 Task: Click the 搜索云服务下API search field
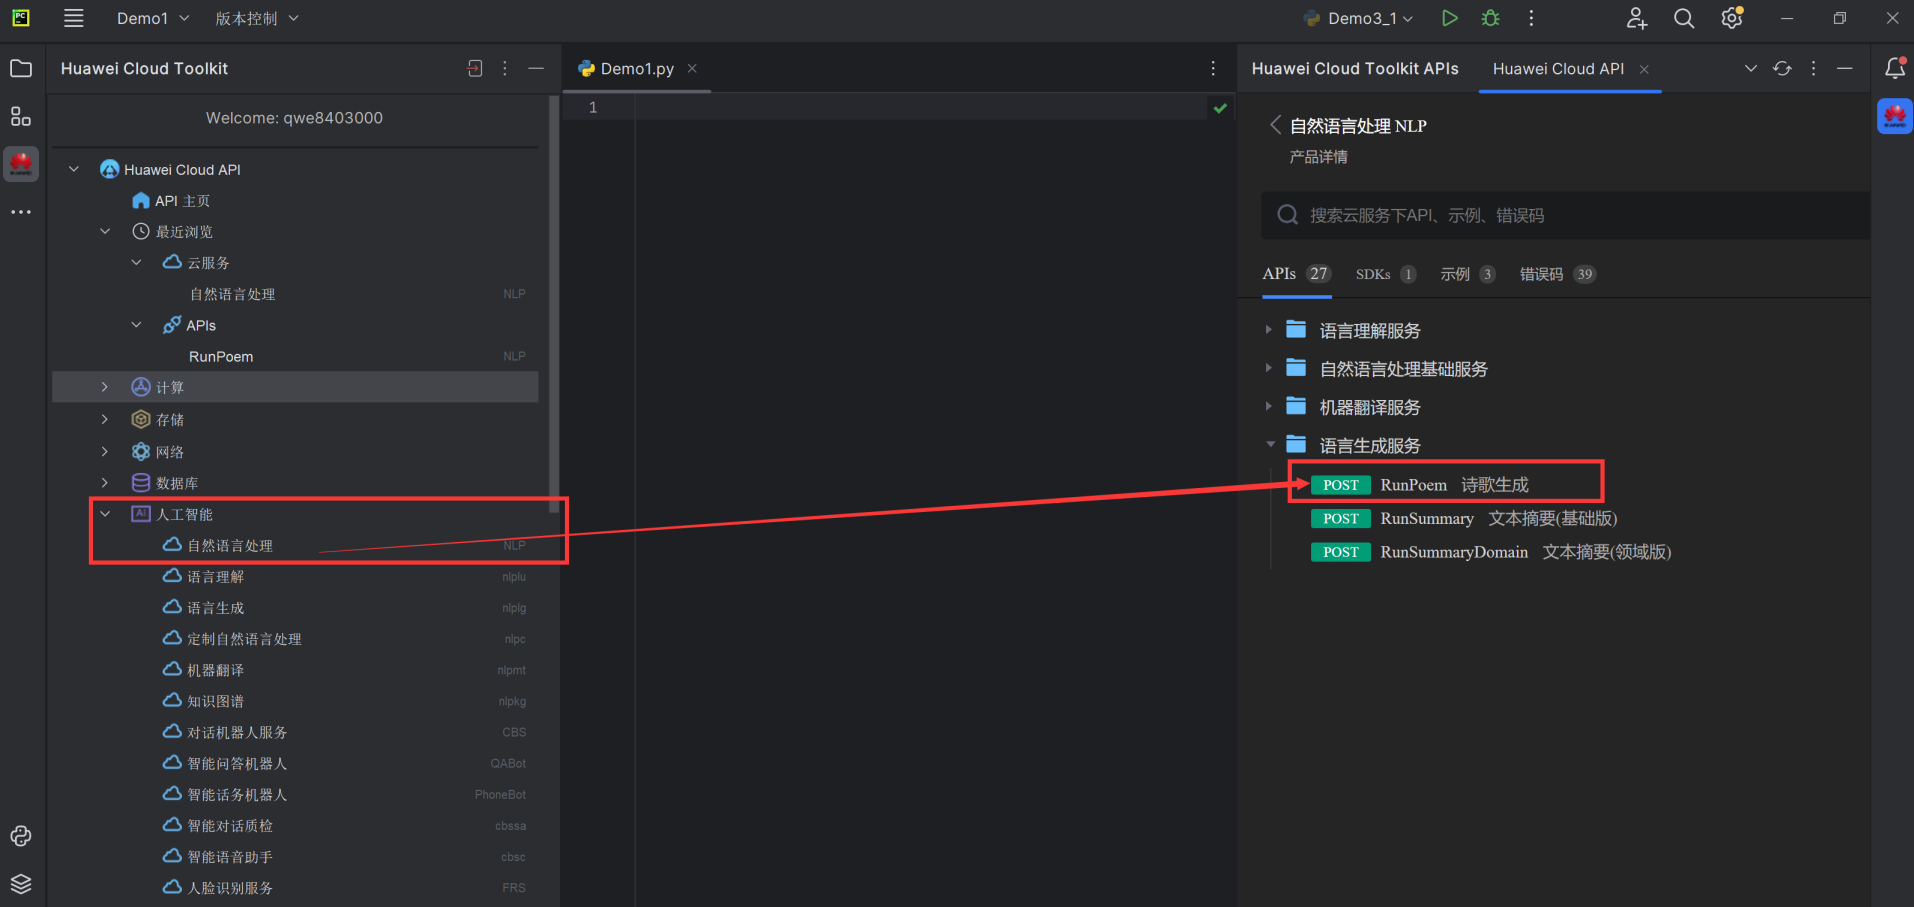click(x=1565, y=215)
